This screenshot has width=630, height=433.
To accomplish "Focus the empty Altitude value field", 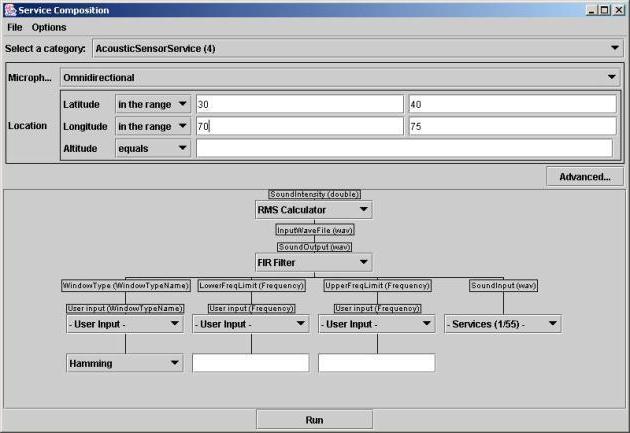I will [x=404, y=148].
